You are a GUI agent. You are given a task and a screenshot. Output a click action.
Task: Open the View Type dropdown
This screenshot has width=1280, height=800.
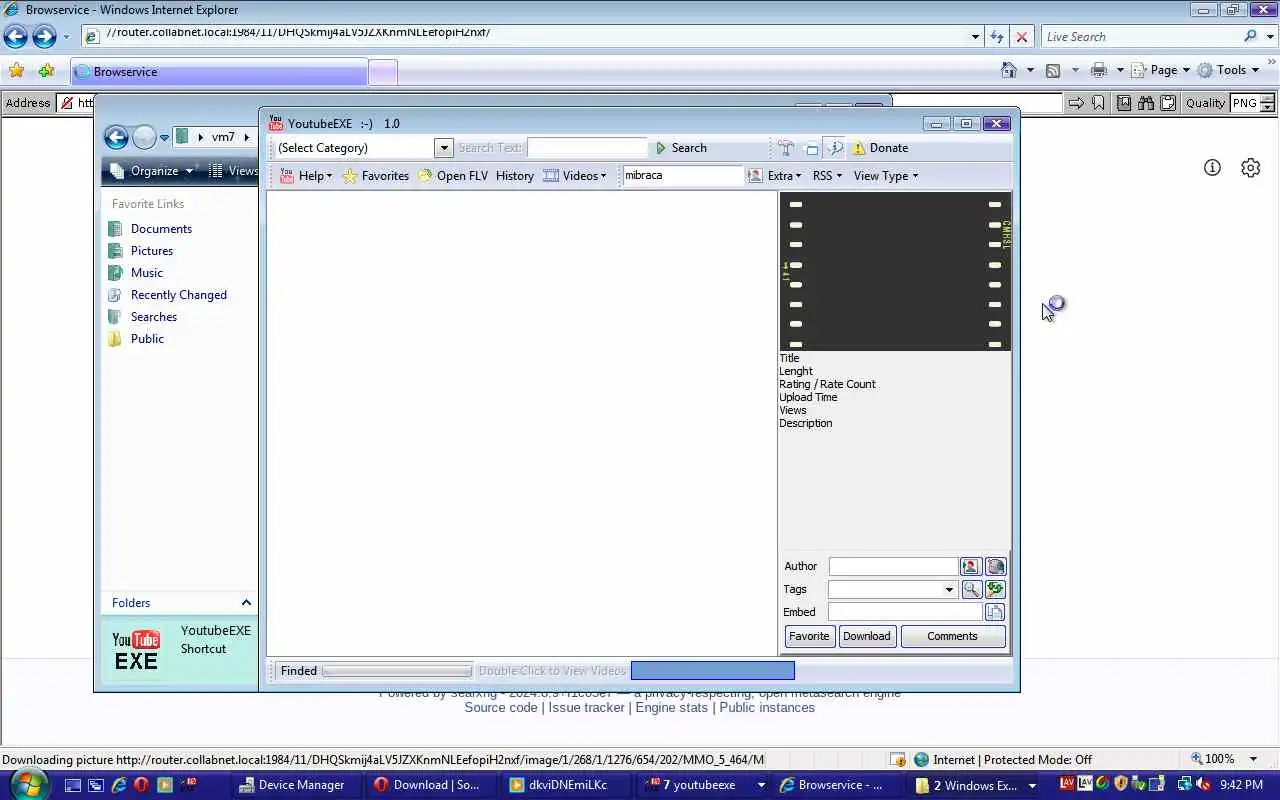click(885, 176)
